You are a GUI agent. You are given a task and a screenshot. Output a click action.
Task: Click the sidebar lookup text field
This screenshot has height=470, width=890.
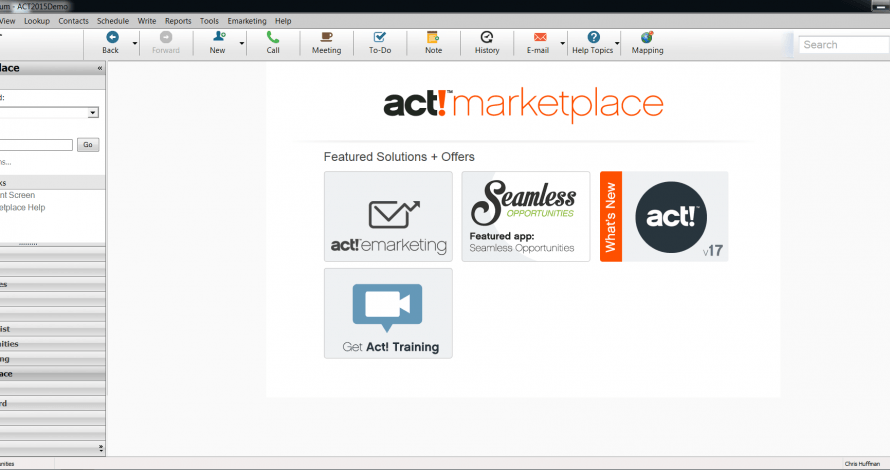pyautogui.click(x=35, y=145)
